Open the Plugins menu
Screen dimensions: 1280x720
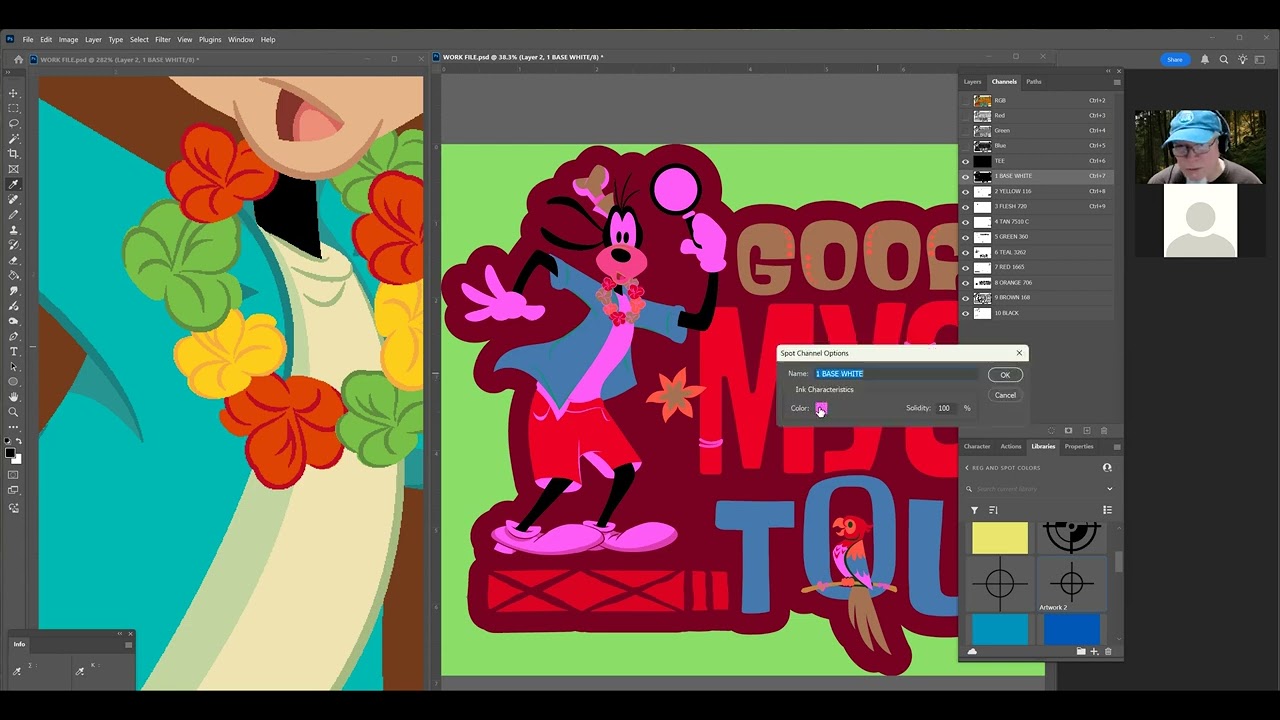click(x=210, y=40)
